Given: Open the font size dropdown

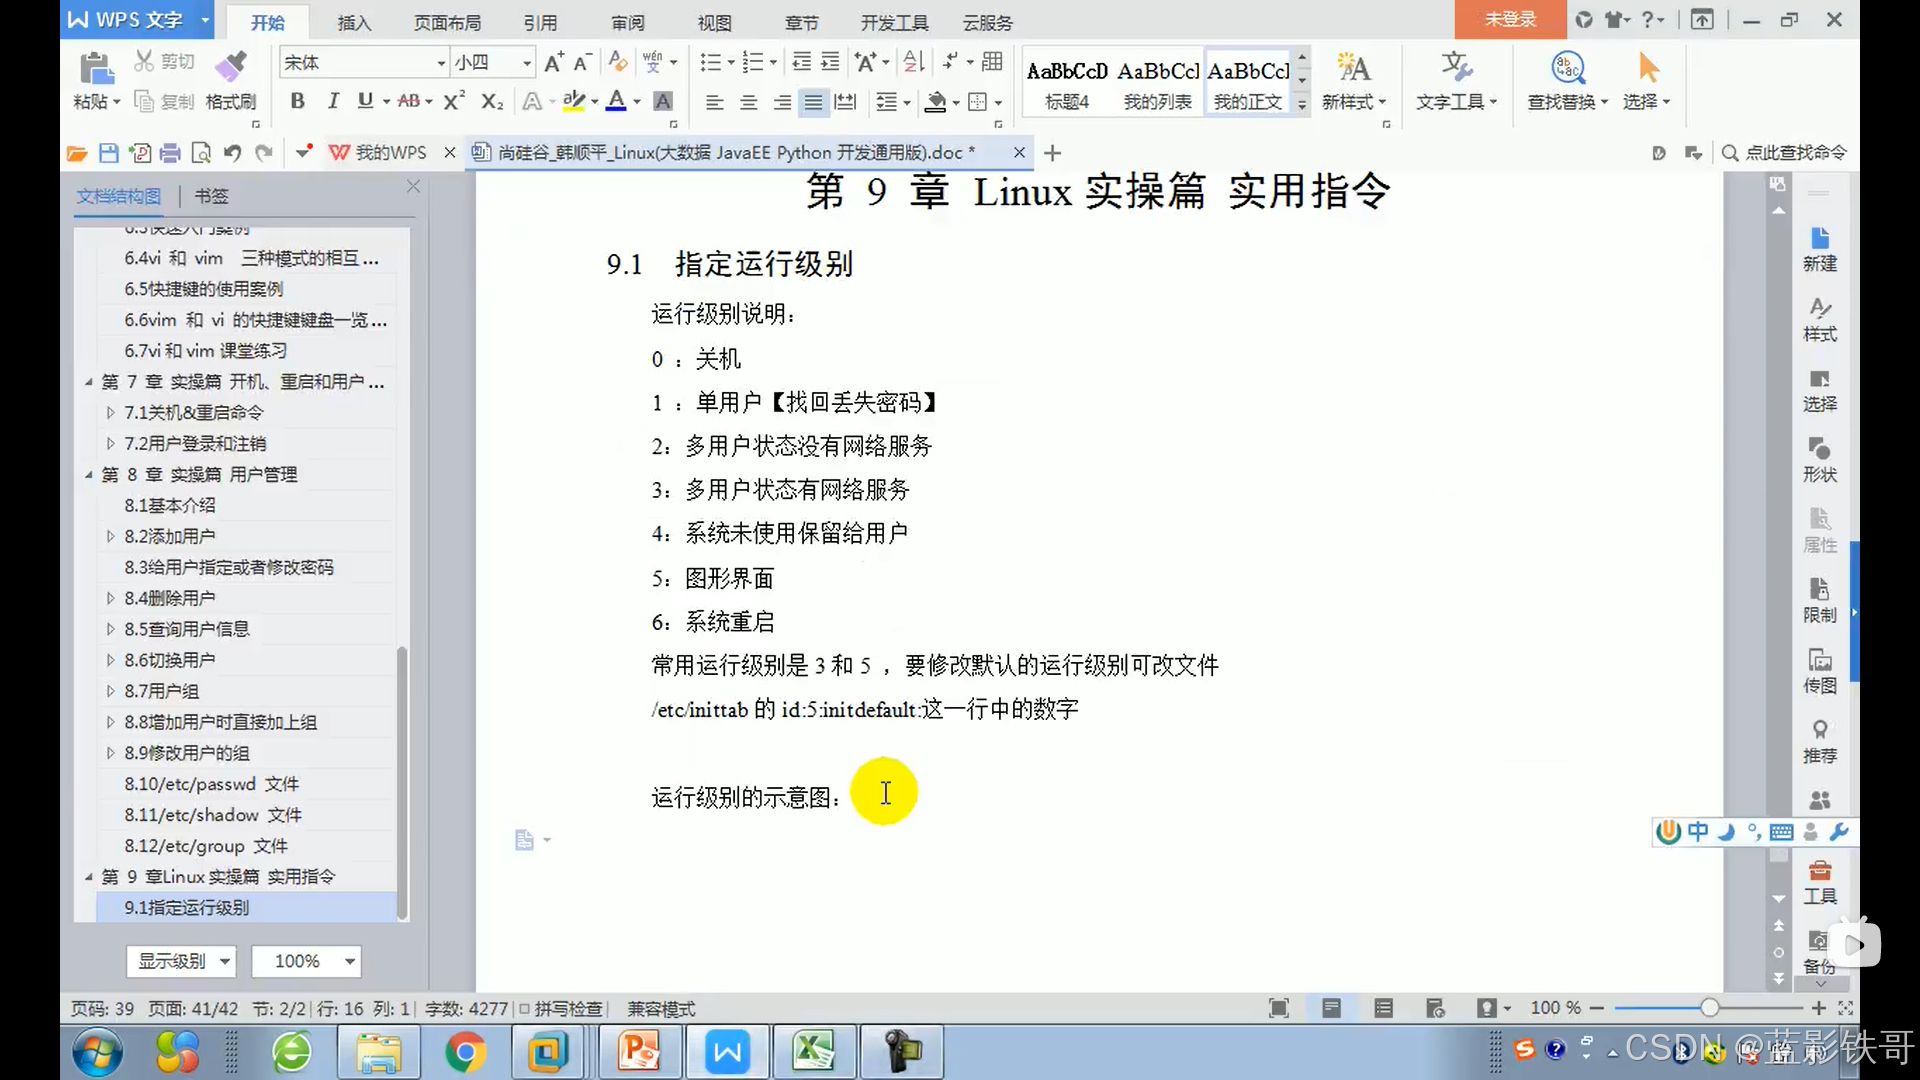Looking at the screenshot, I should 527,63.
